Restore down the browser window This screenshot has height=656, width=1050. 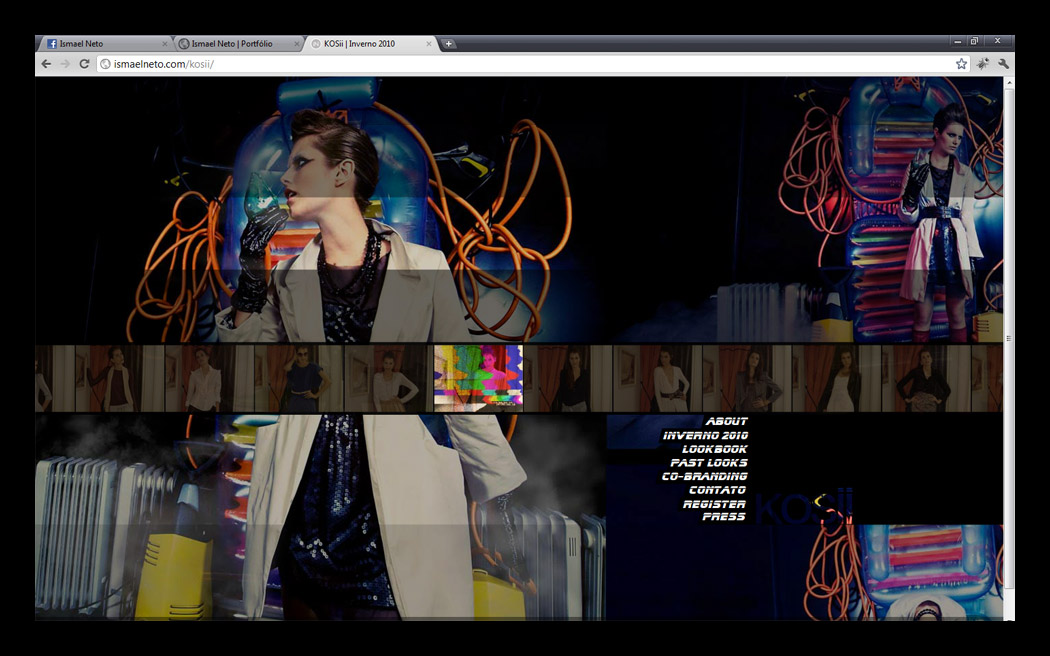tap(974, 42)
